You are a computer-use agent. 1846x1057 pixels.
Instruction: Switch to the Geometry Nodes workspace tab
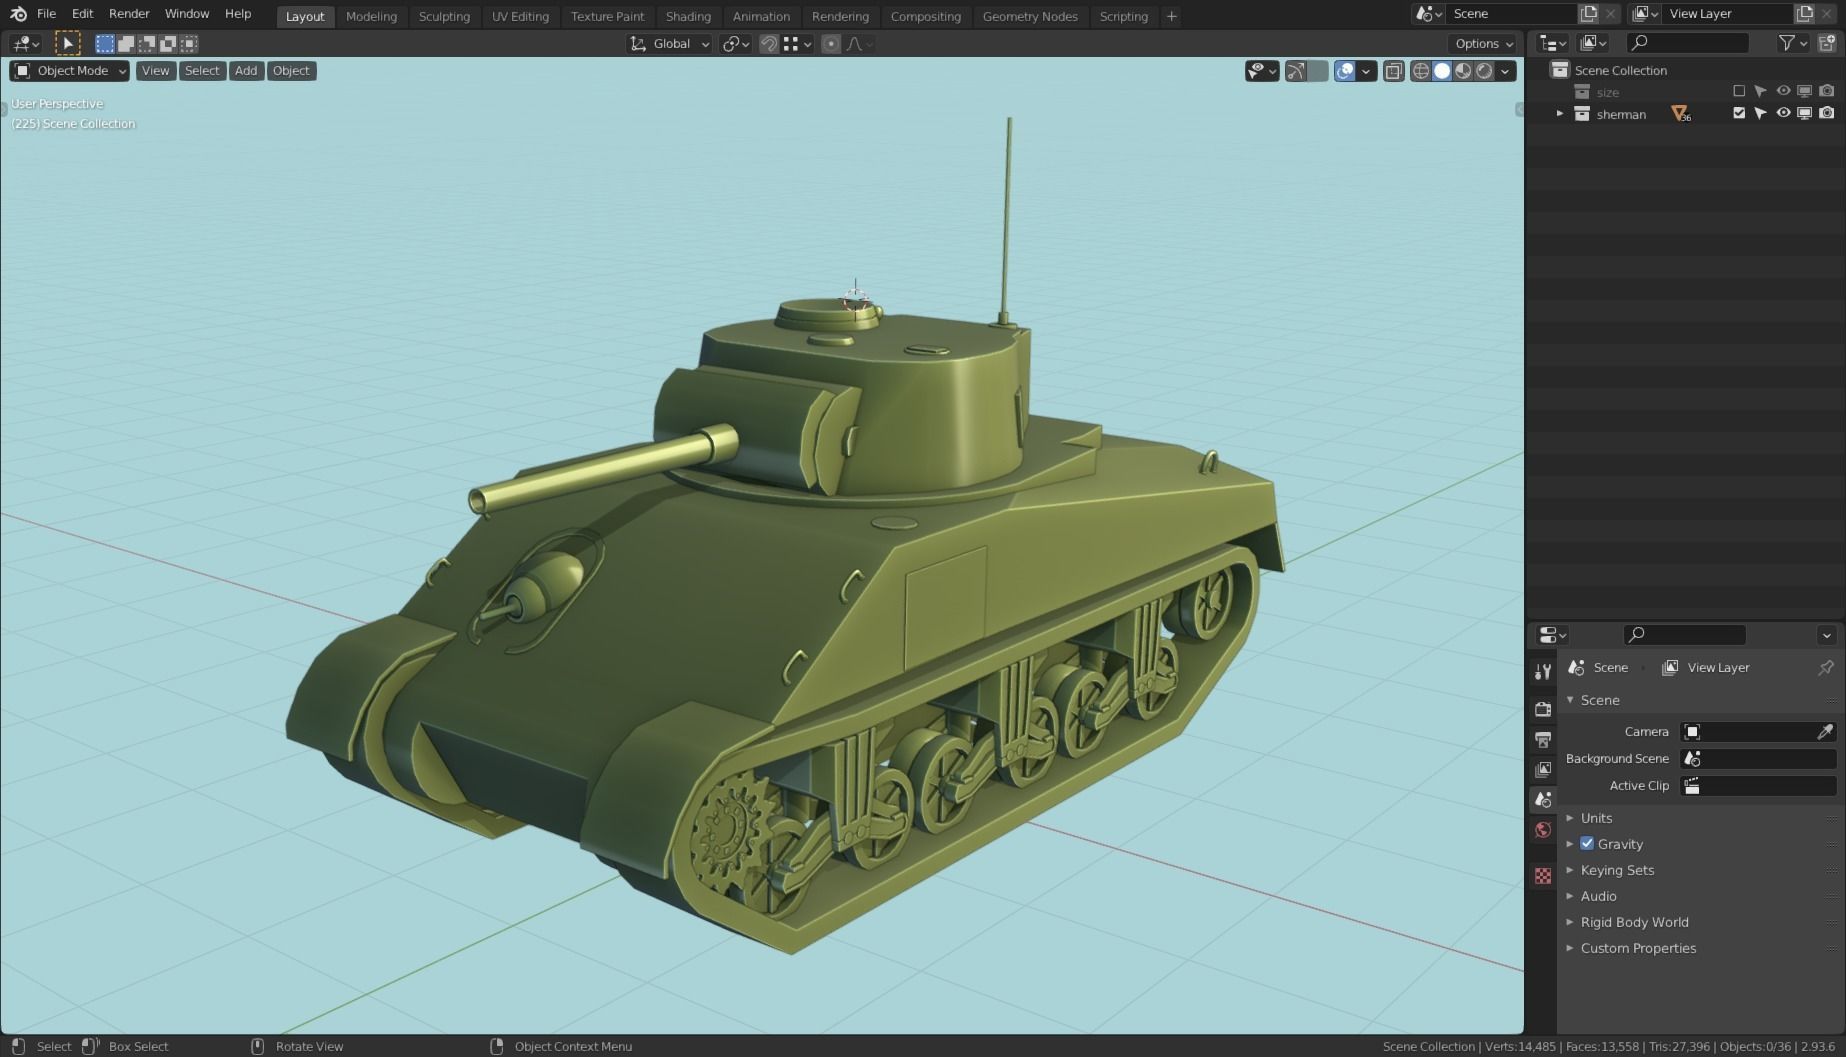click(1030, 16)
